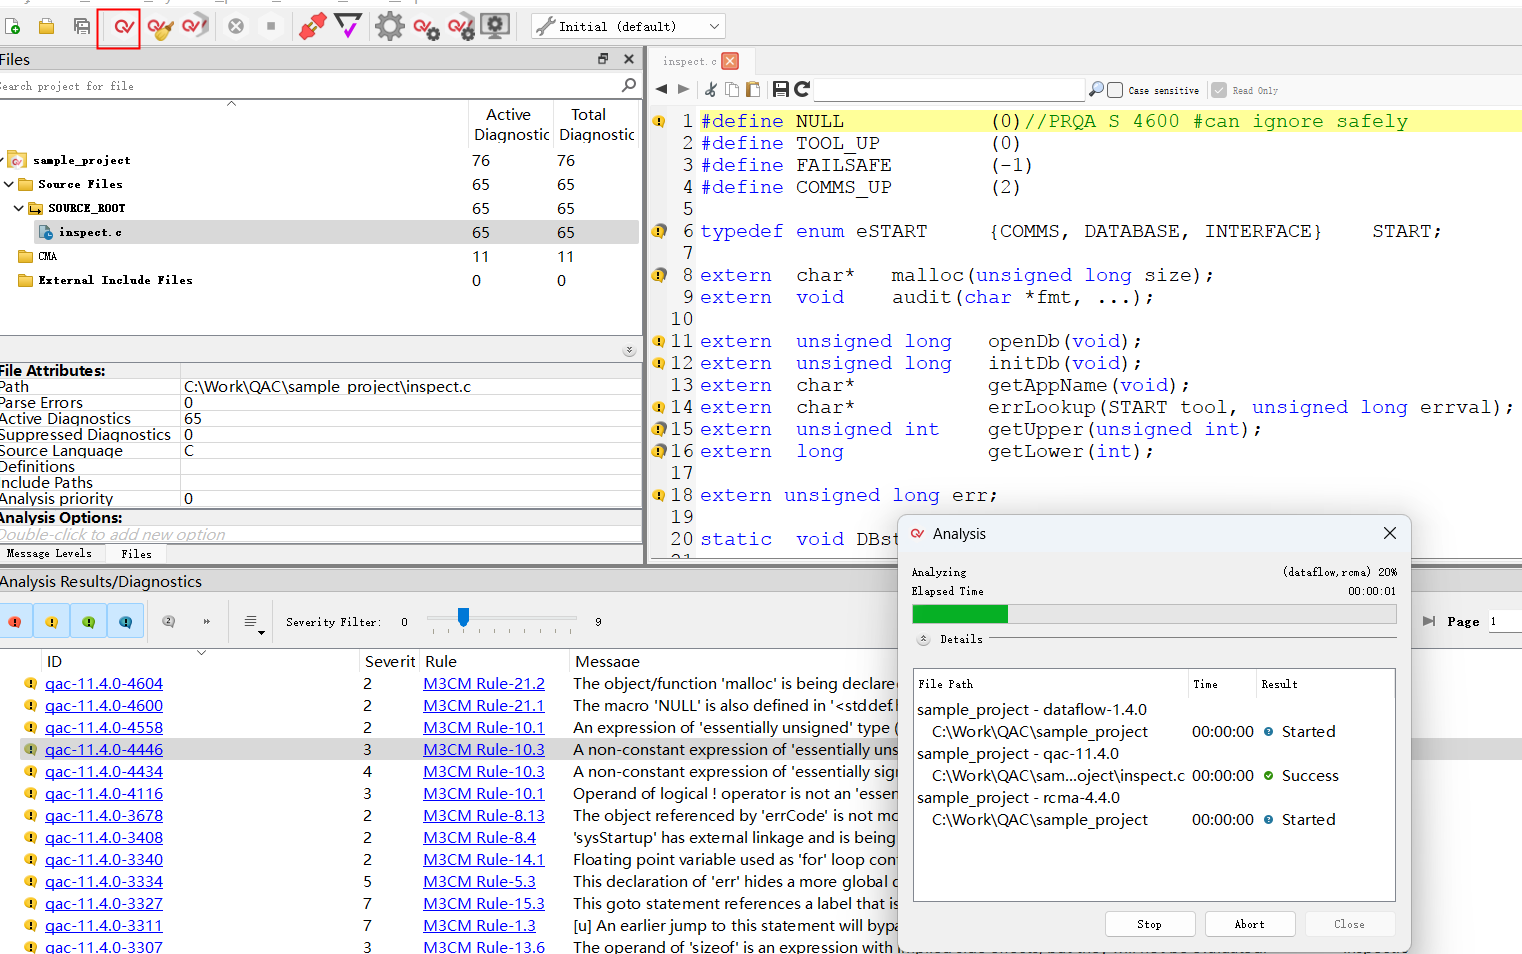The width and height of the screenshot is (1522, 954).
Task: Click the purple checkmark filter funnel icon
Action: click(347, 27)
